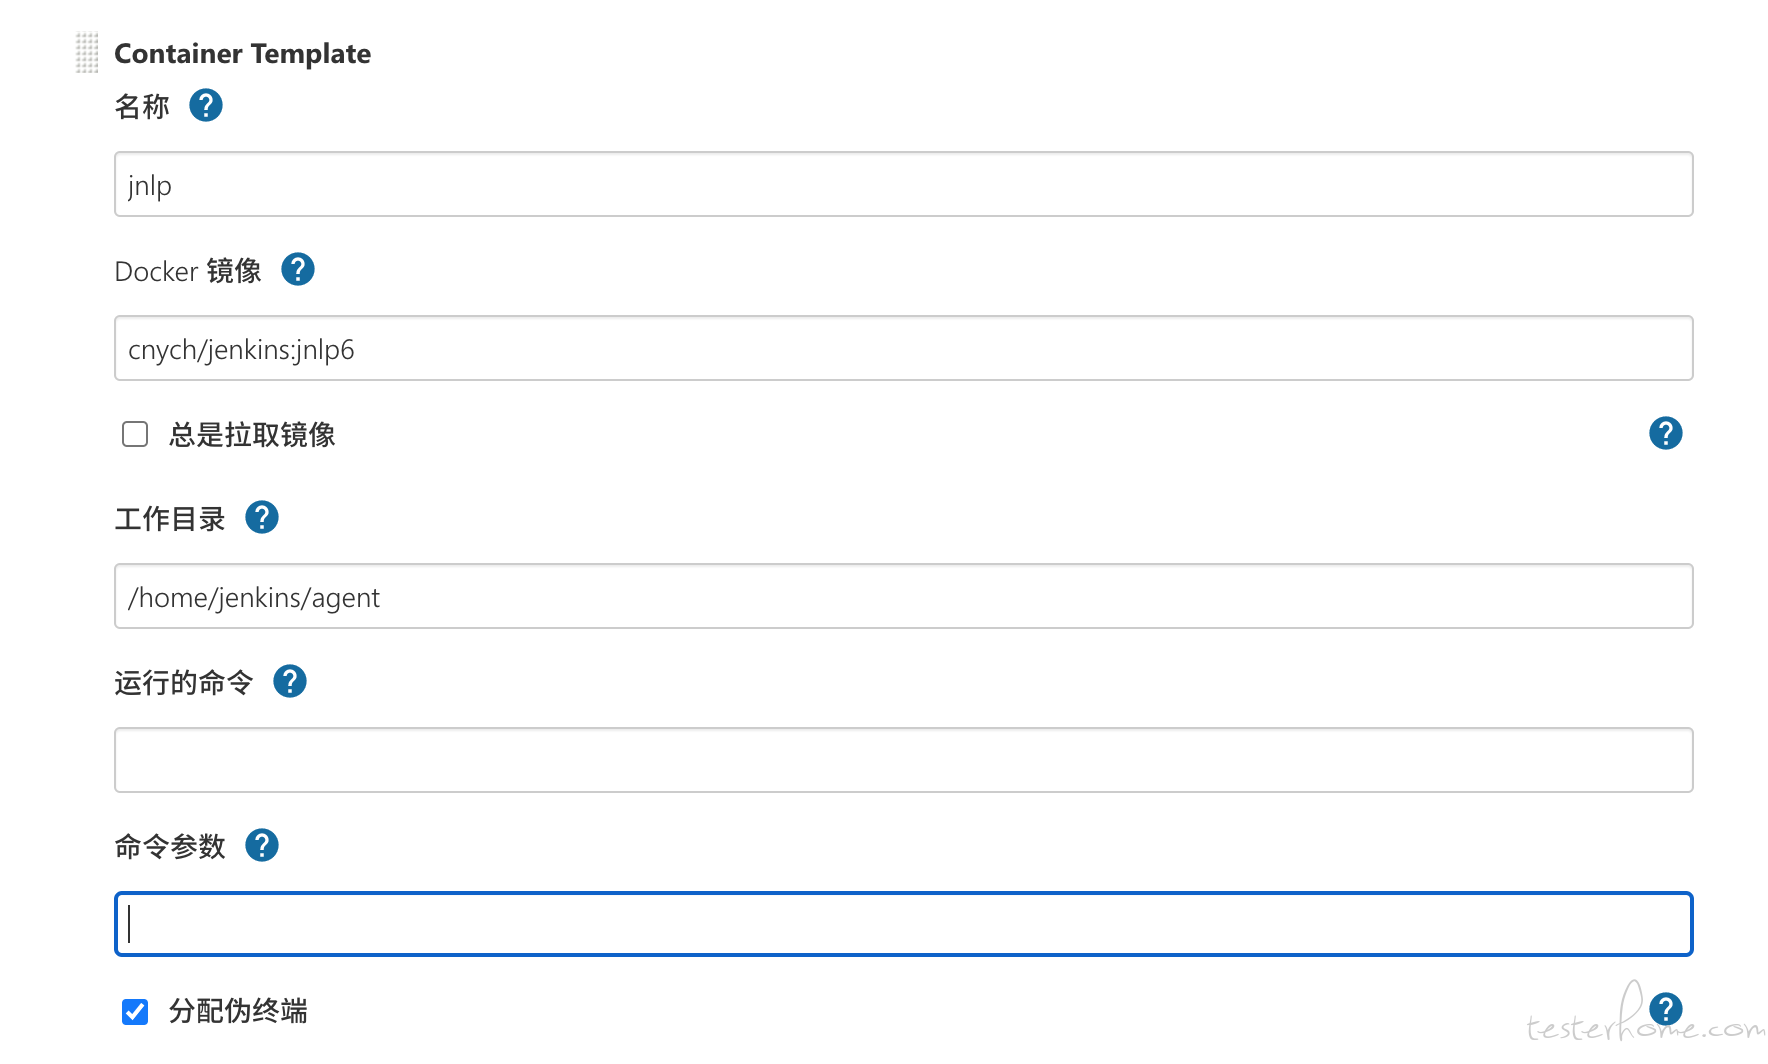Show help icon for 分配伪终端 option
The image size is (1768, 1064).
(x=1666, y=1009)
